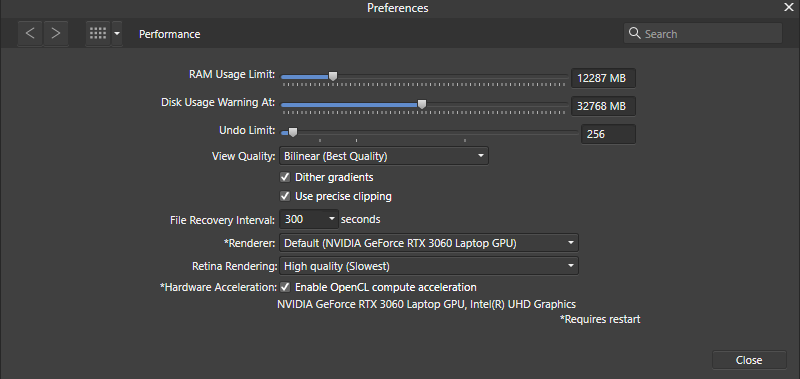Toggle Use precise clipping checkbox
Viewport: 800px width, 379px height.
pos(285,196)
